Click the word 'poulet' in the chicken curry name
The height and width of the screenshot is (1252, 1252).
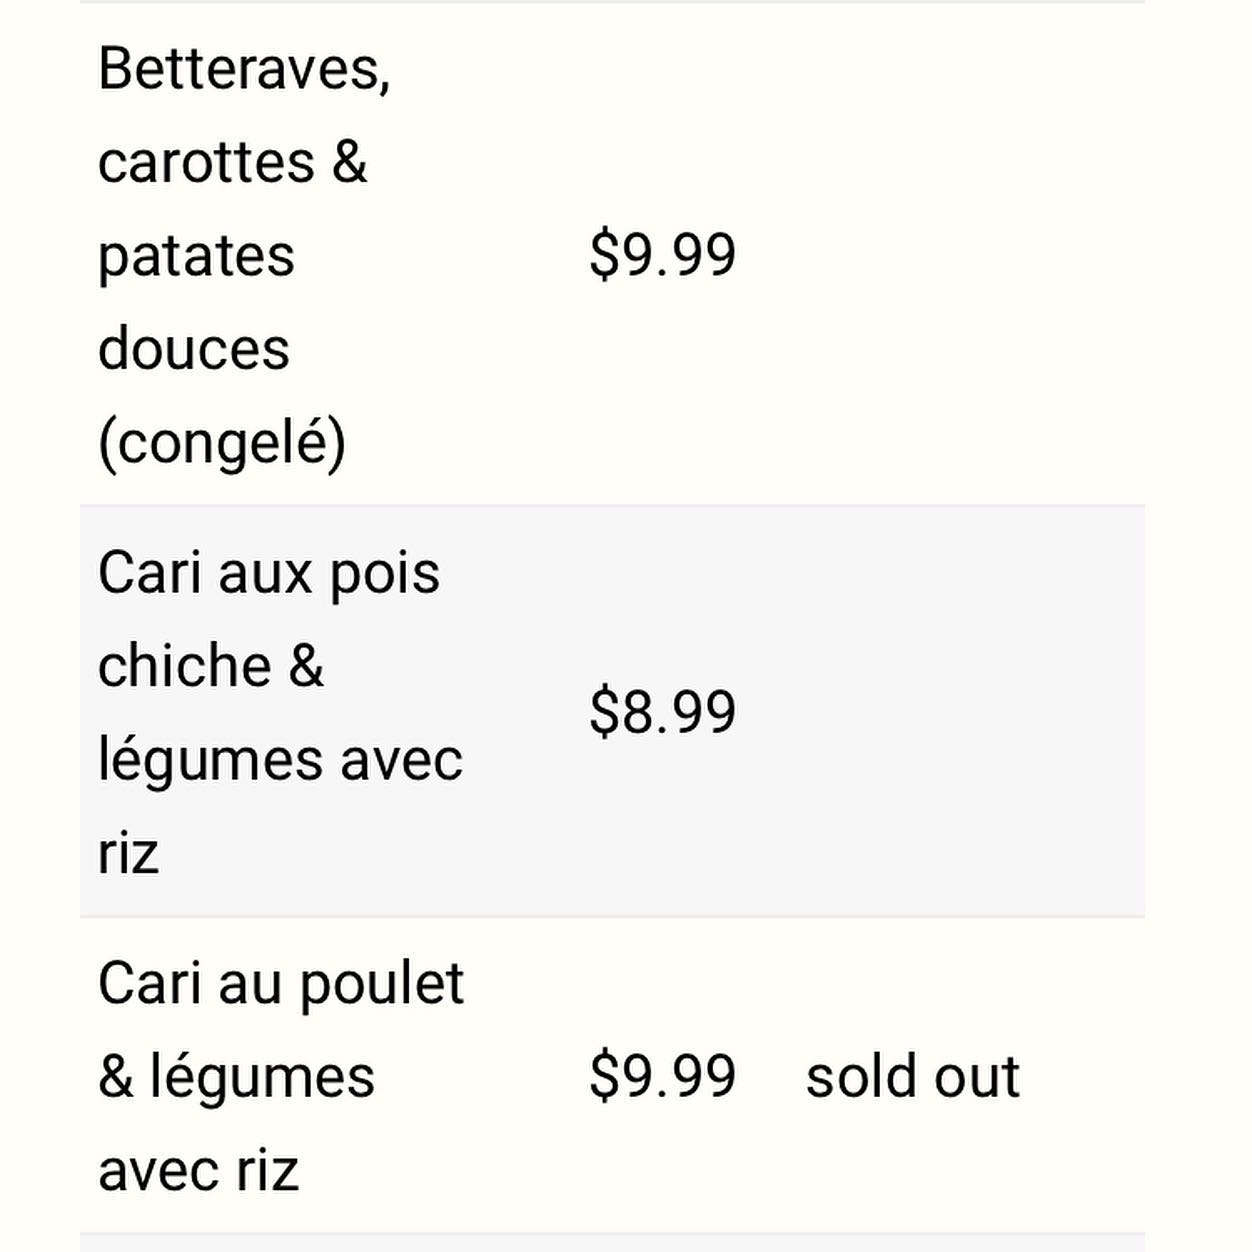pyautogui.click(x=381, y=984)
